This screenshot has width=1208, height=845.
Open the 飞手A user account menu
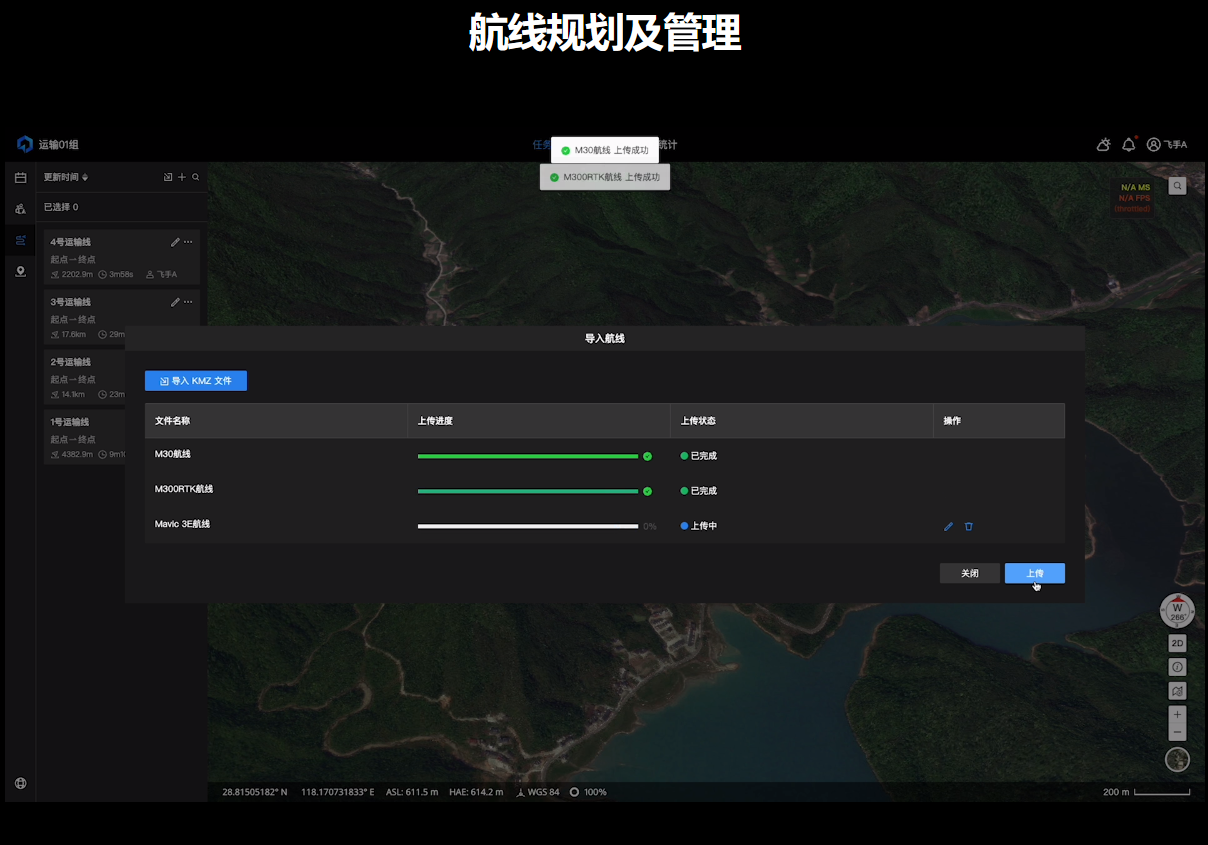1167,145
